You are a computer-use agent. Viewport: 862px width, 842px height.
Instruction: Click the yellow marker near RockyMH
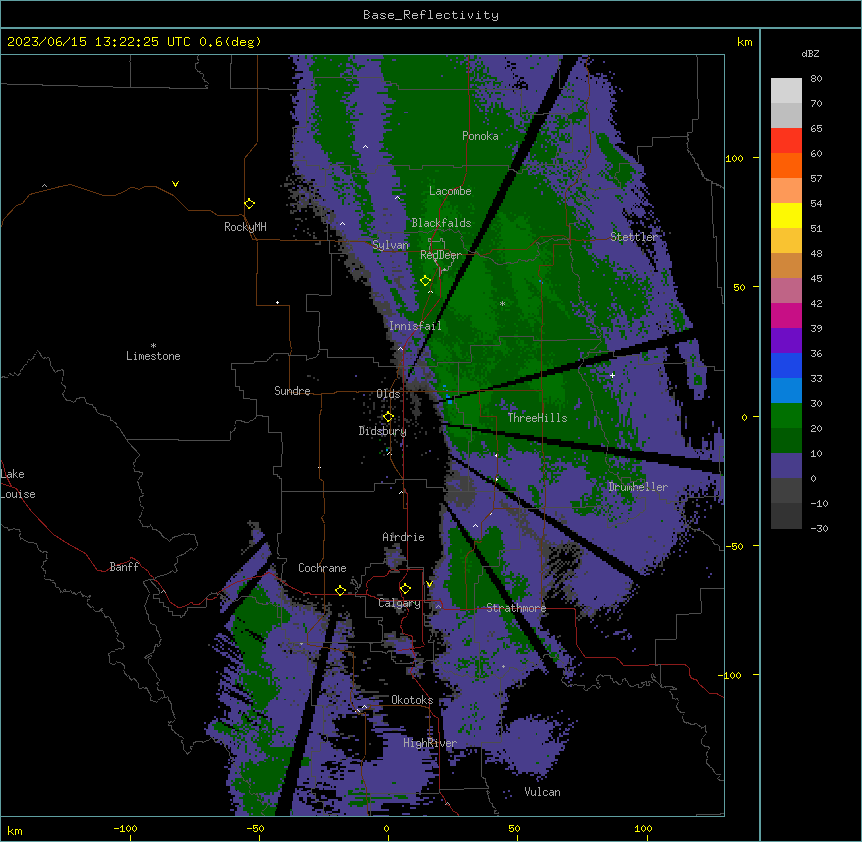pyautogui.click(x=250, y=203)
